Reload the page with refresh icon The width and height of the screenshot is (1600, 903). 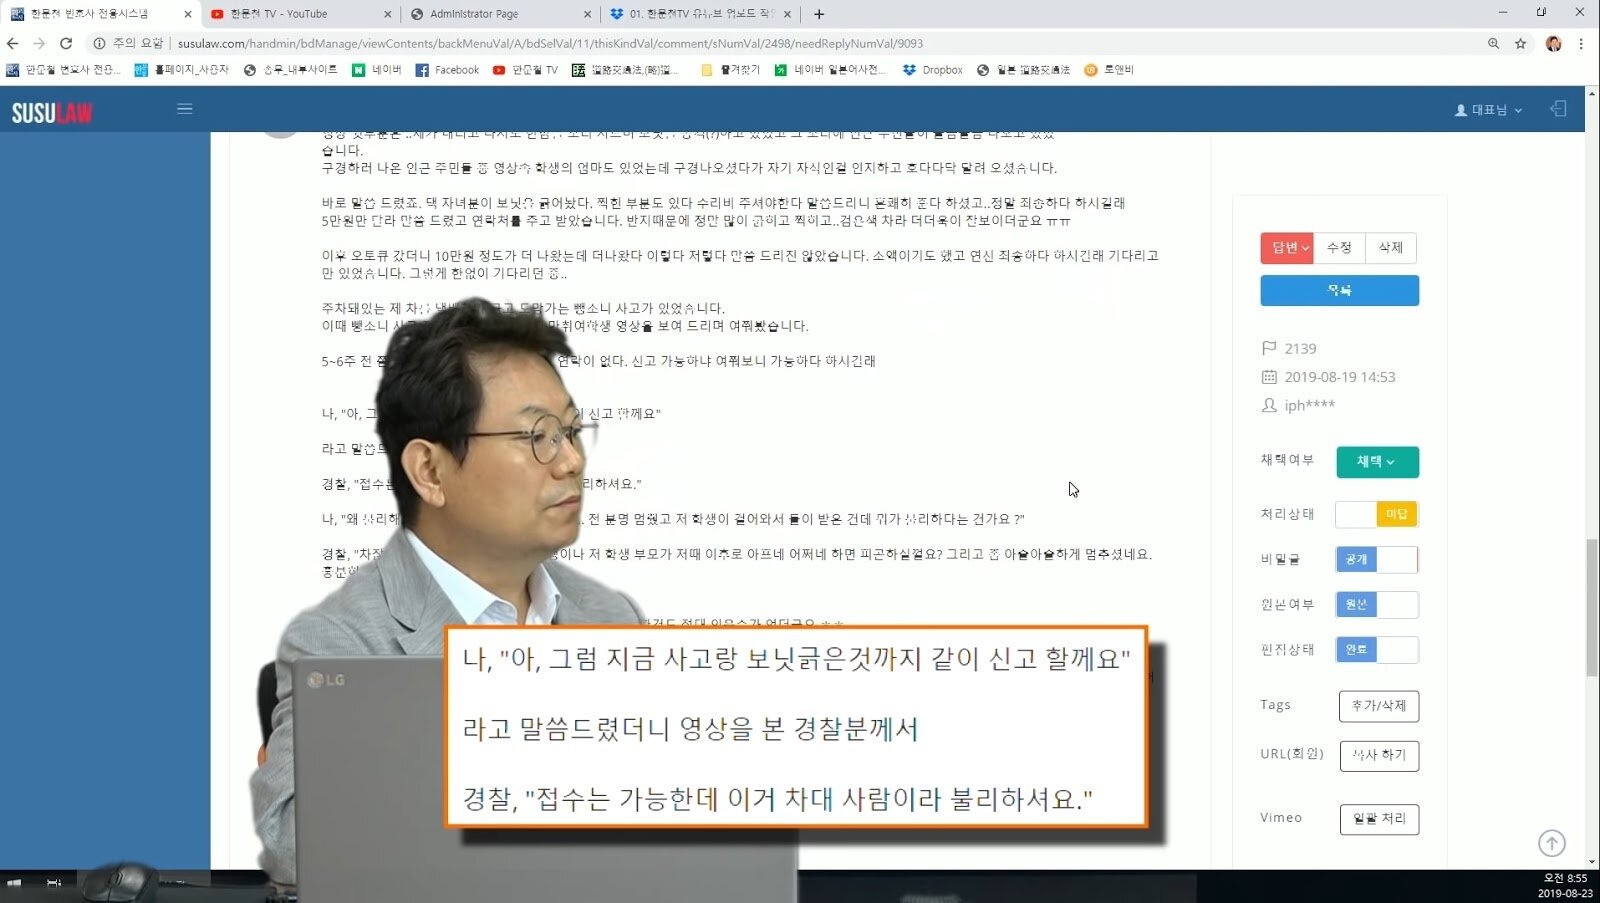(66, 43)
